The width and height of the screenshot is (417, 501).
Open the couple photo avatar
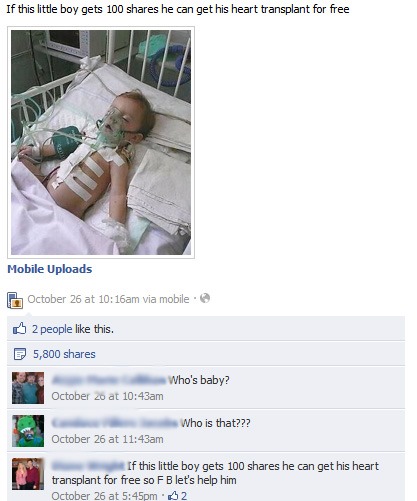click(x=28, y=474)
